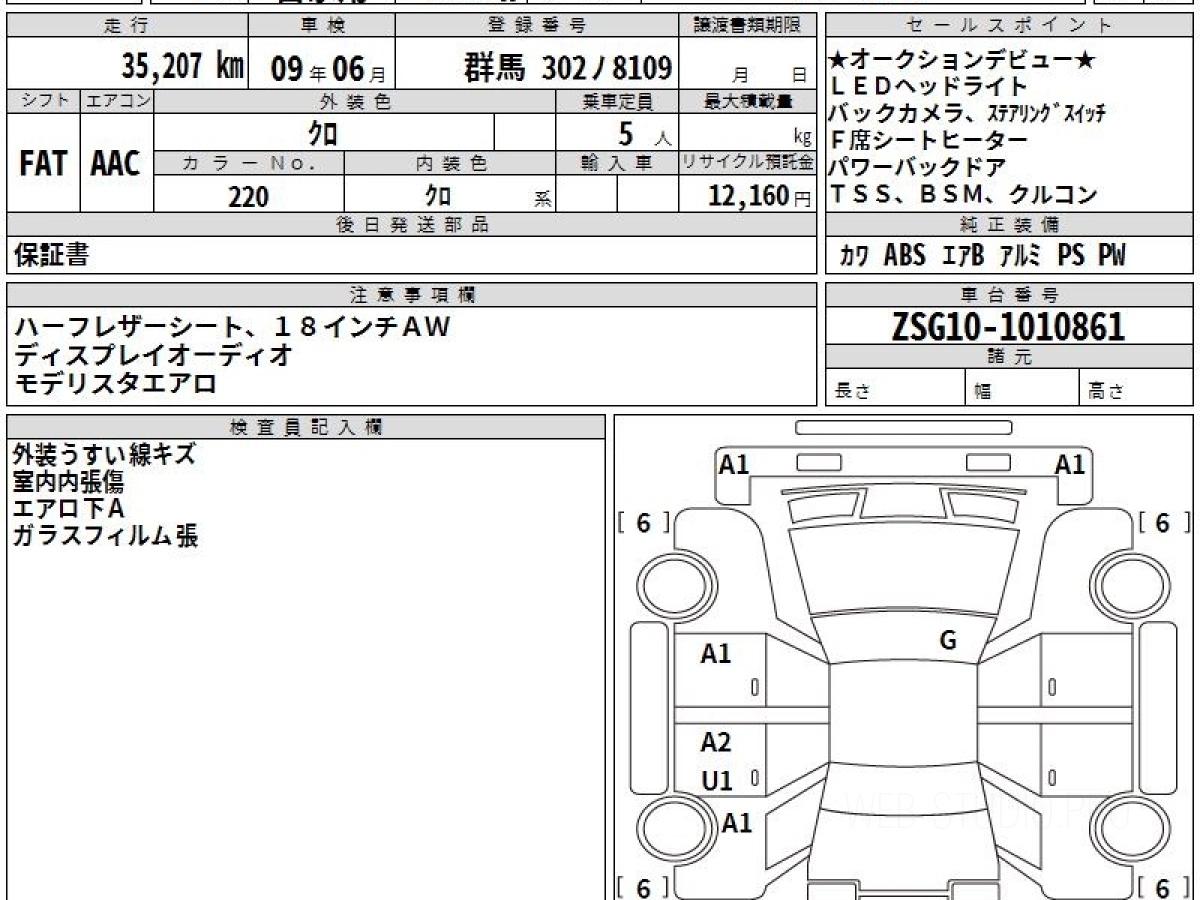Click the 輸入車 header

pyautogui.click(x=617, y=164)
